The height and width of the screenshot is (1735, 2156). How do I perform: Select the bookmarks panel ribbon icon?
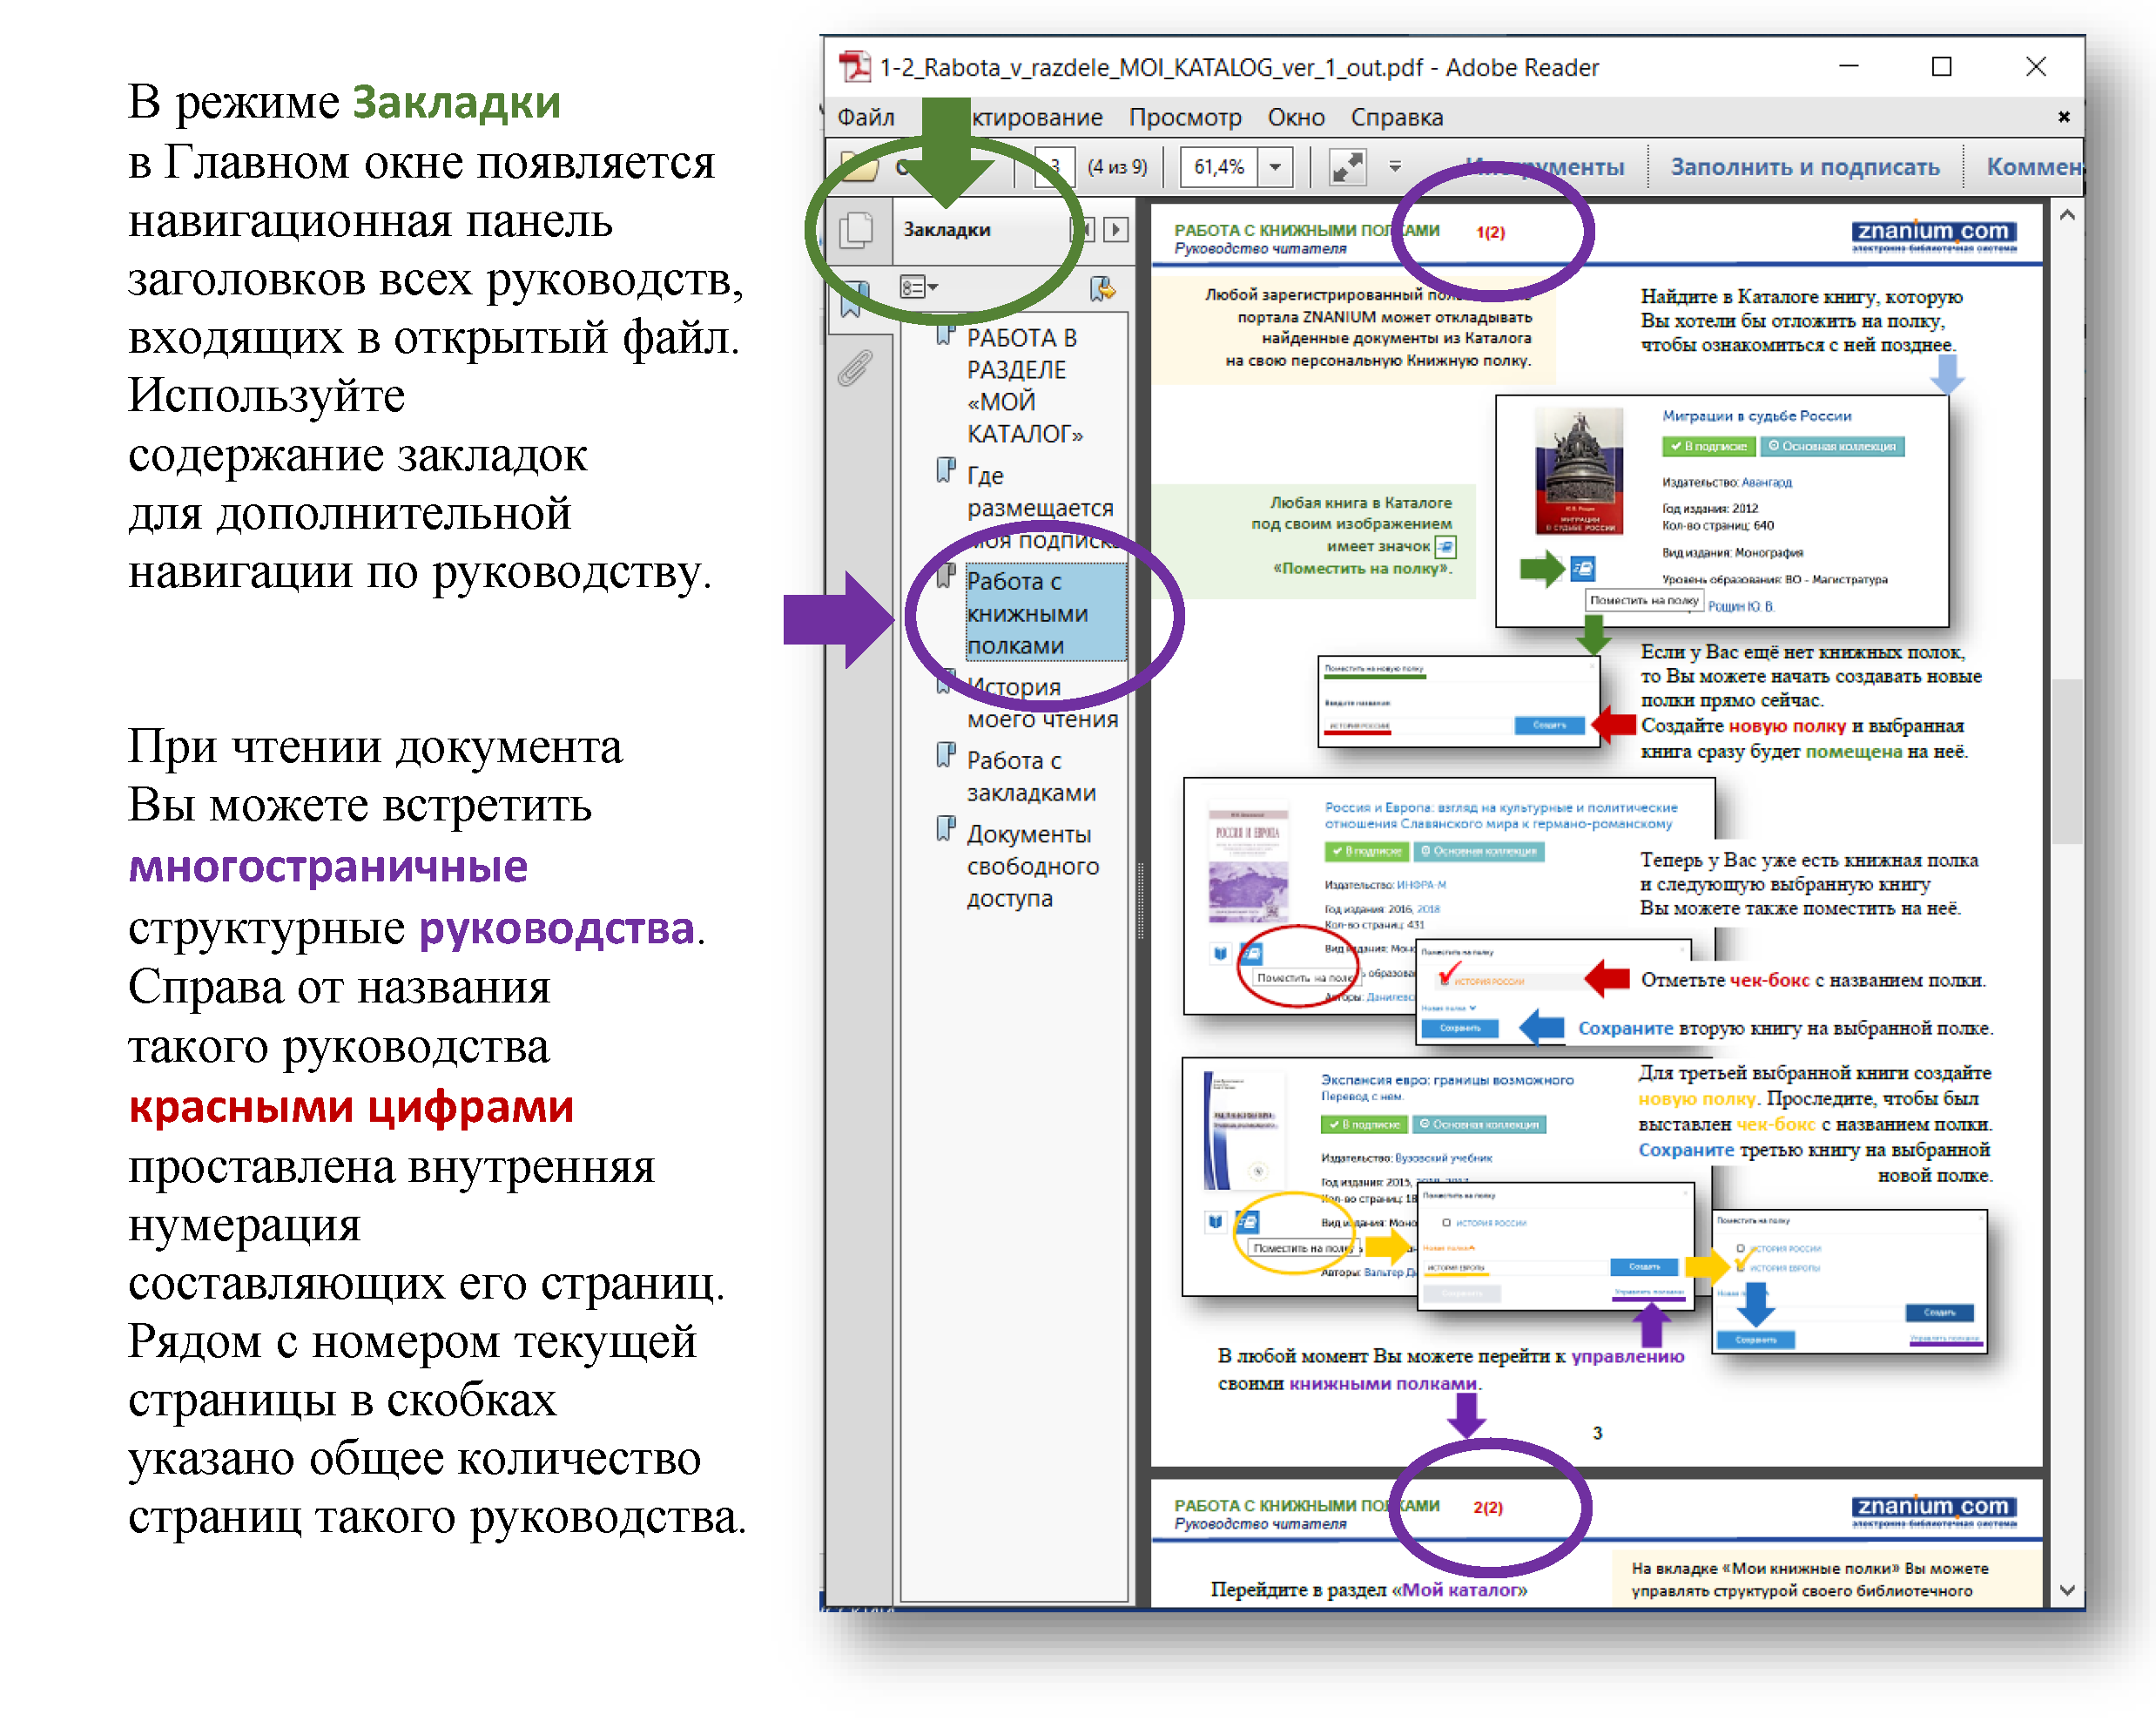853,298
